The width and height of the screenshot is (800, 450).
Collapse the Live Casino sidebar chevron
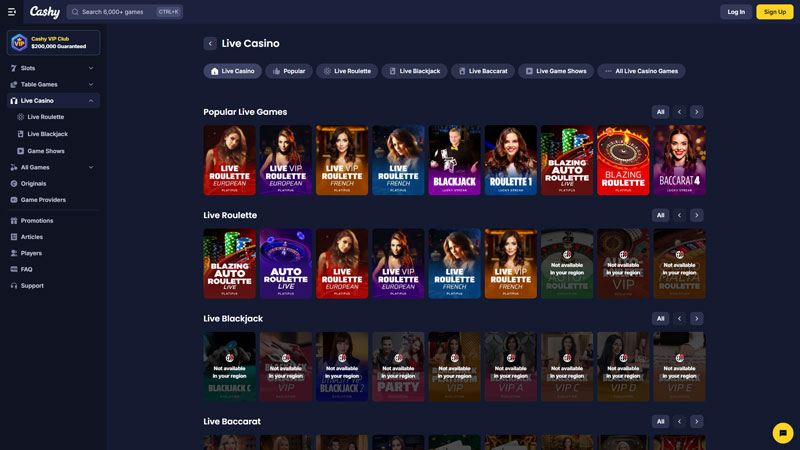[x=91, y=101]
